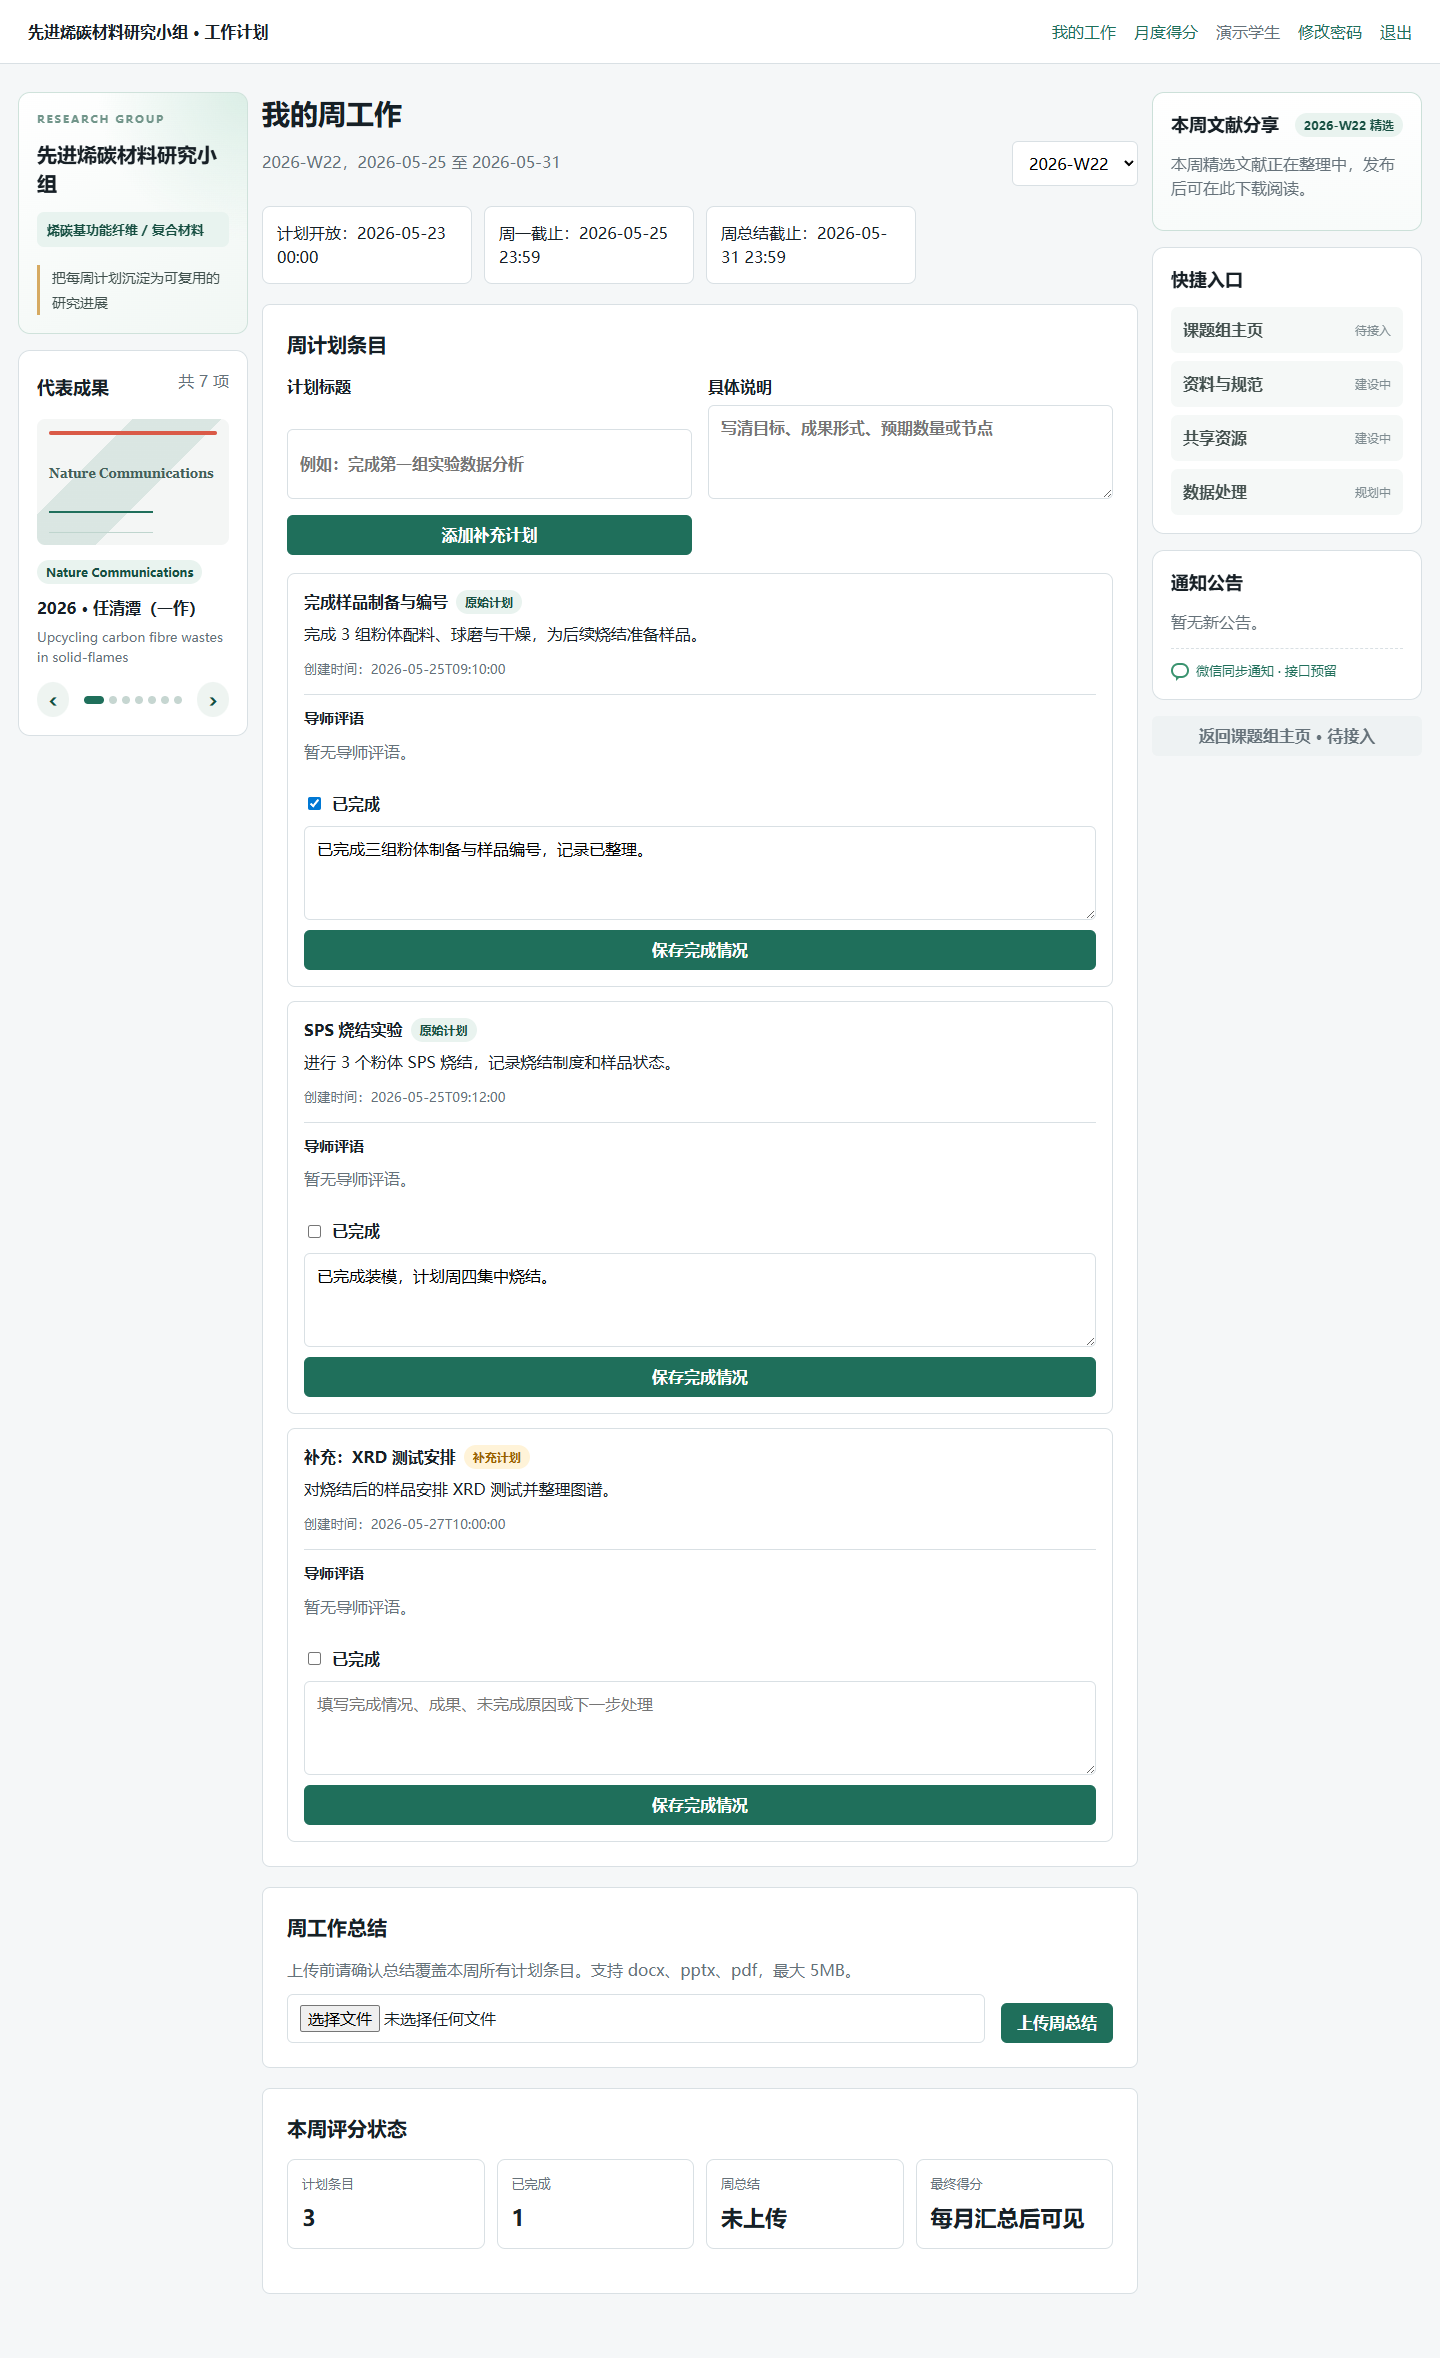
Task: Click 选择文件 to choose summary file
Action: [x=340, y=2019]
